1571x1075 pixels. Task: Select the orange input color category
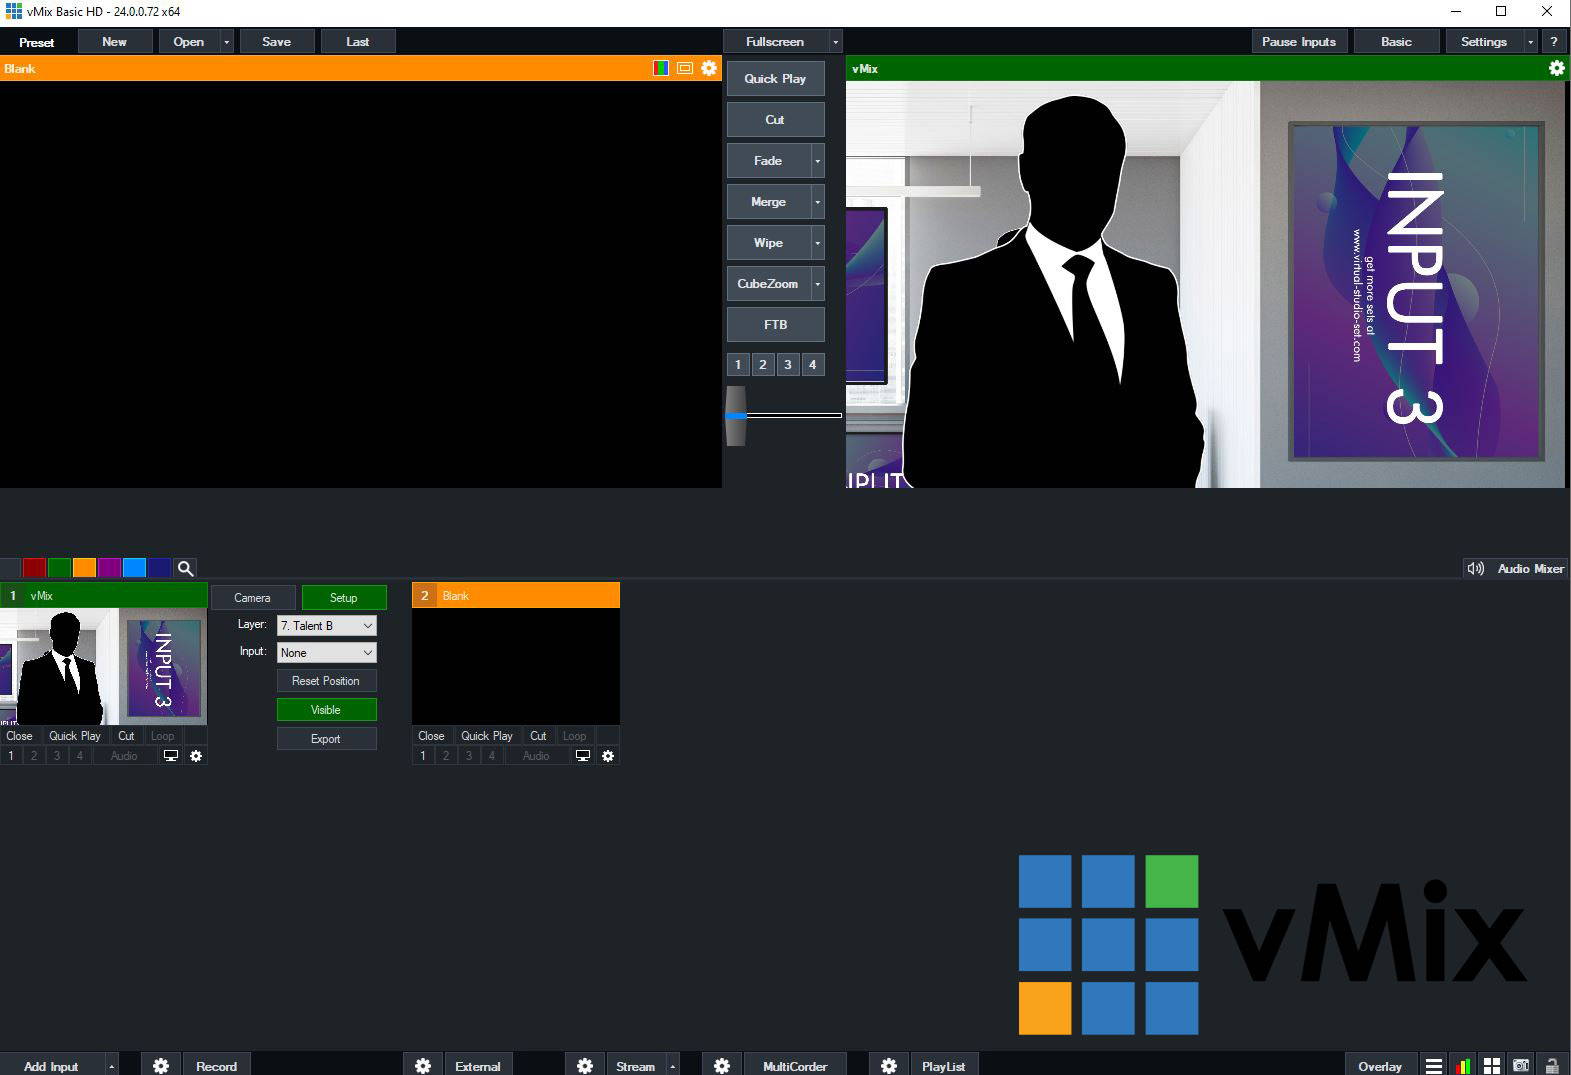[85, 568]
